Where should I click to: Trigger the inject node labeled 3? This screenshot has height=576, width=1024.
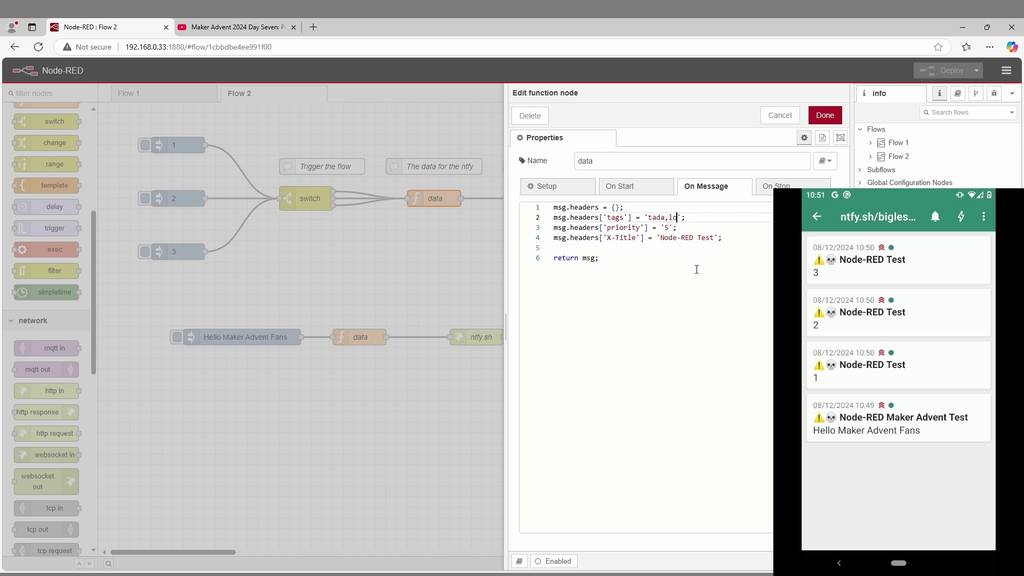pyautogui.click(x=145, y=251)
